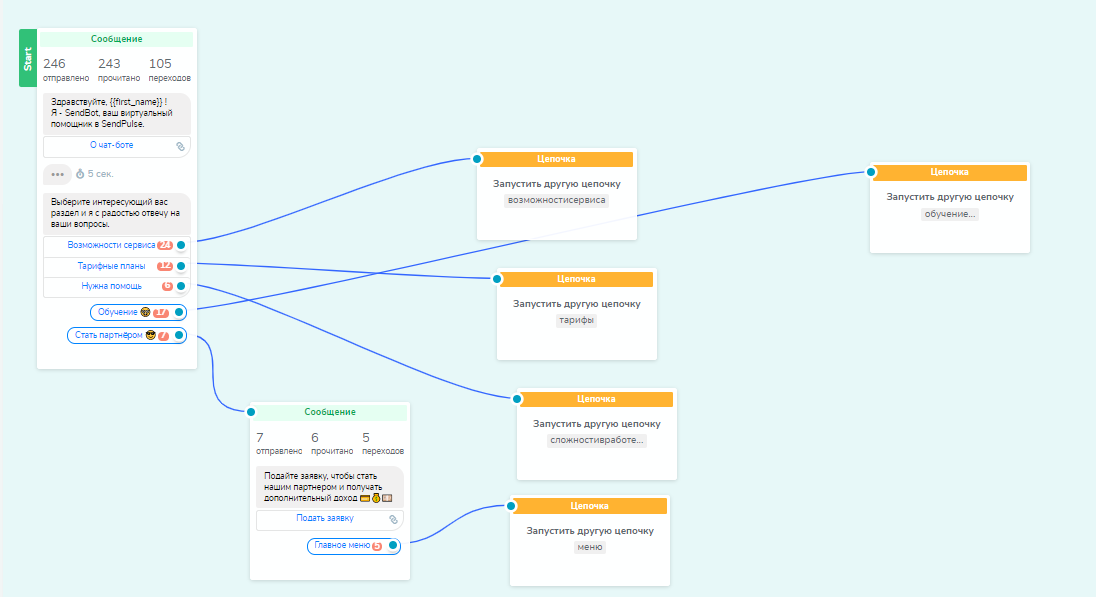Click the '105 переходов' statistic

point(169,70)
